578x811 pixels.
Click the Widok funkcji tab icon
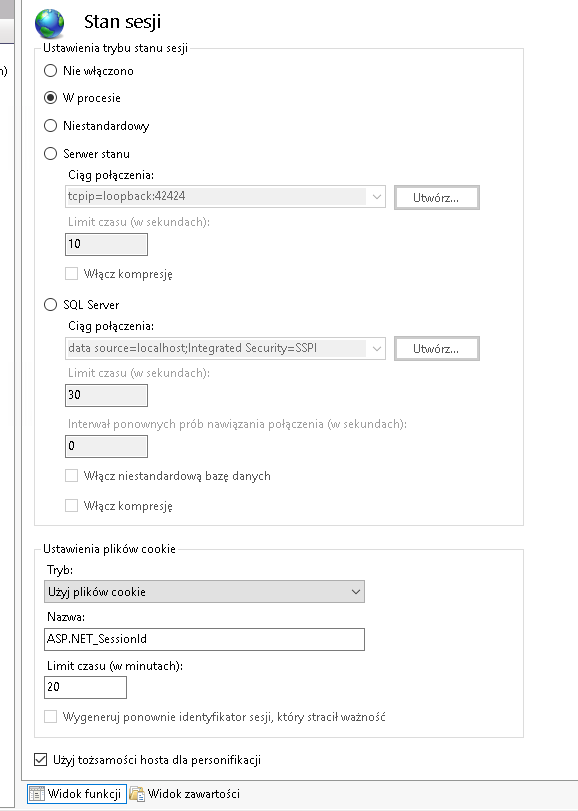(36, 793)
